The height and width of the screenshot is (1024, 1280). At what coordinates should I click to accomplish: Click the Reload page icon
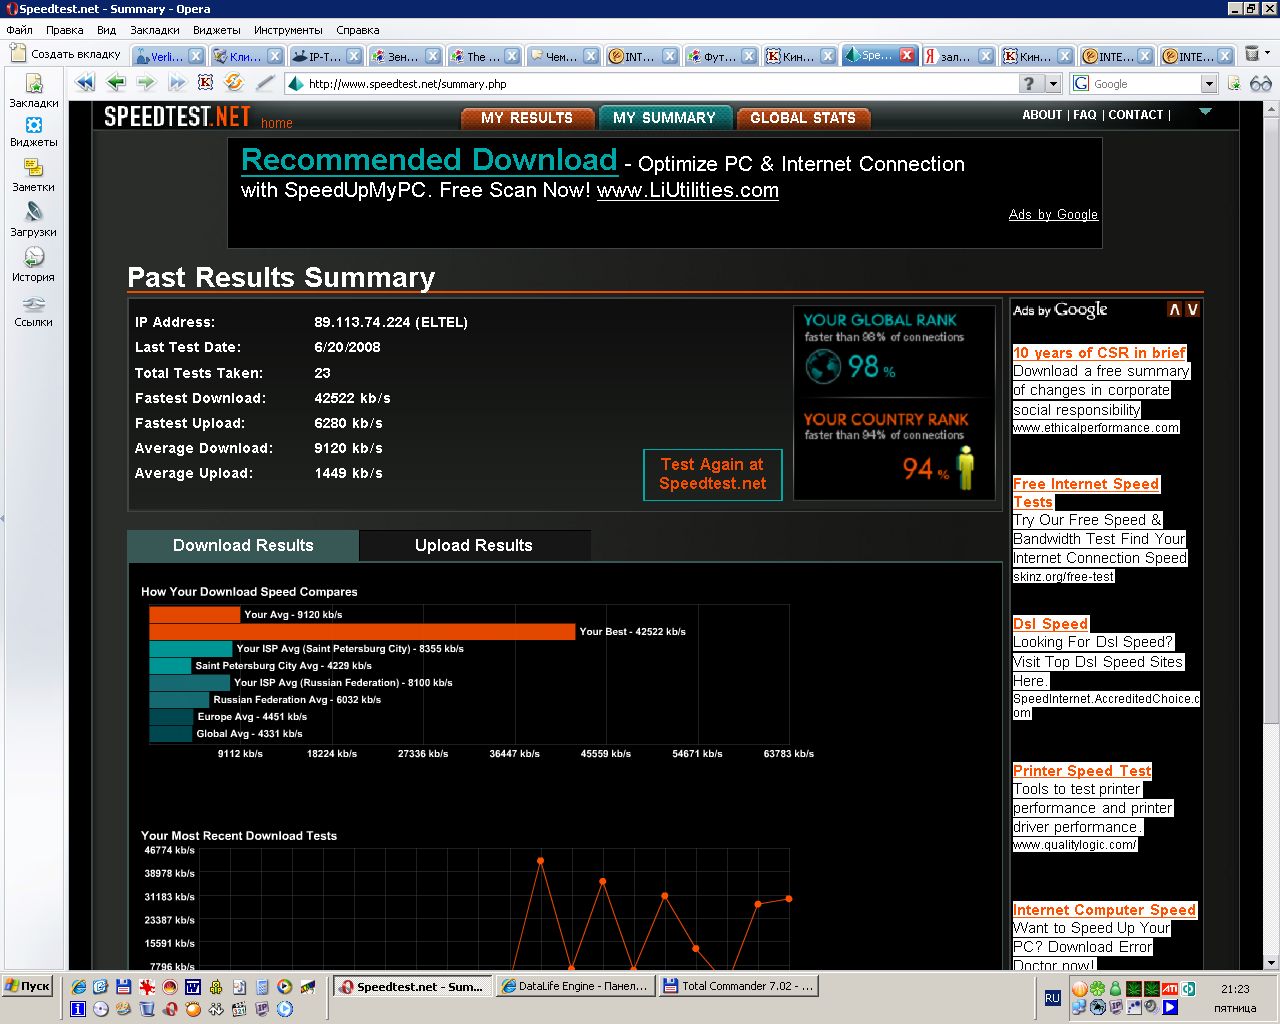click(x=234, y=83)
